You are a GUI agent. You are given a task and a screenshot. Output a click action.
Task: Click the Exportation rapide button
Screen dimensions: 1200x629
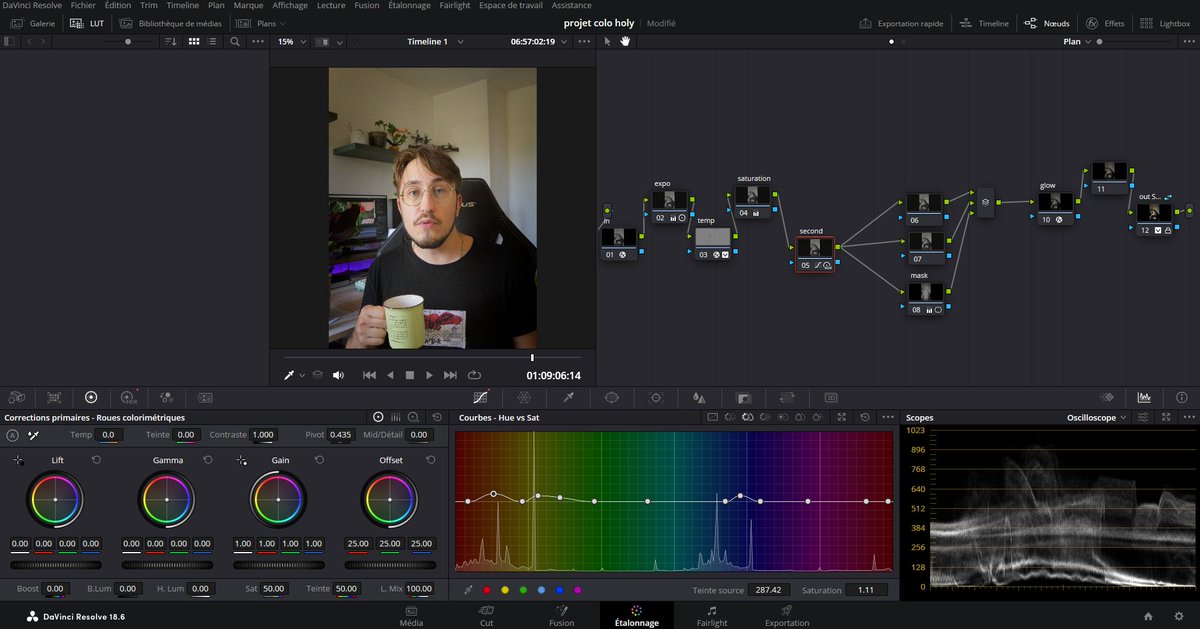(x=902, y=22)
